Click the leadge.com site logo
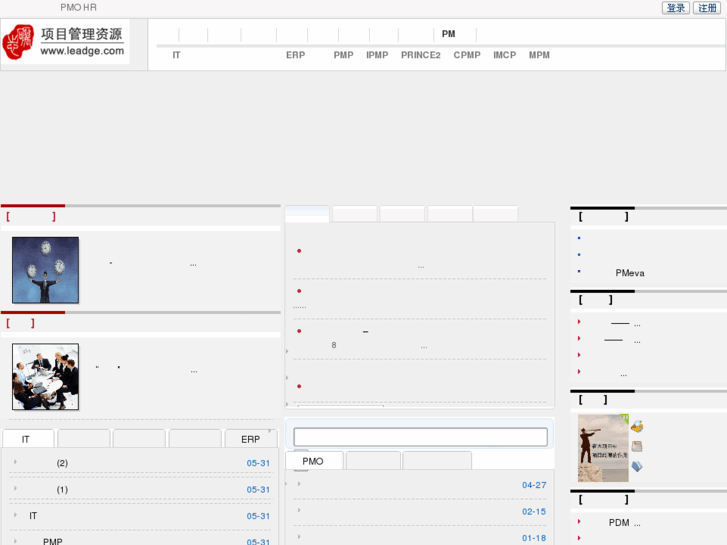 pyautogui.click(x=65, y=42)
